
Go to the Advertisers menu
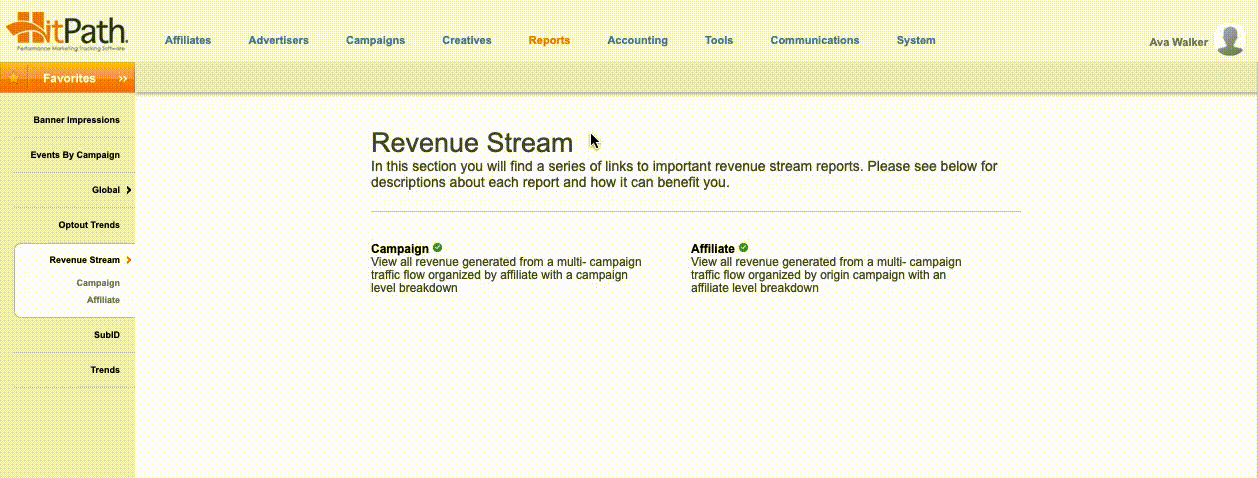[278, 41]
